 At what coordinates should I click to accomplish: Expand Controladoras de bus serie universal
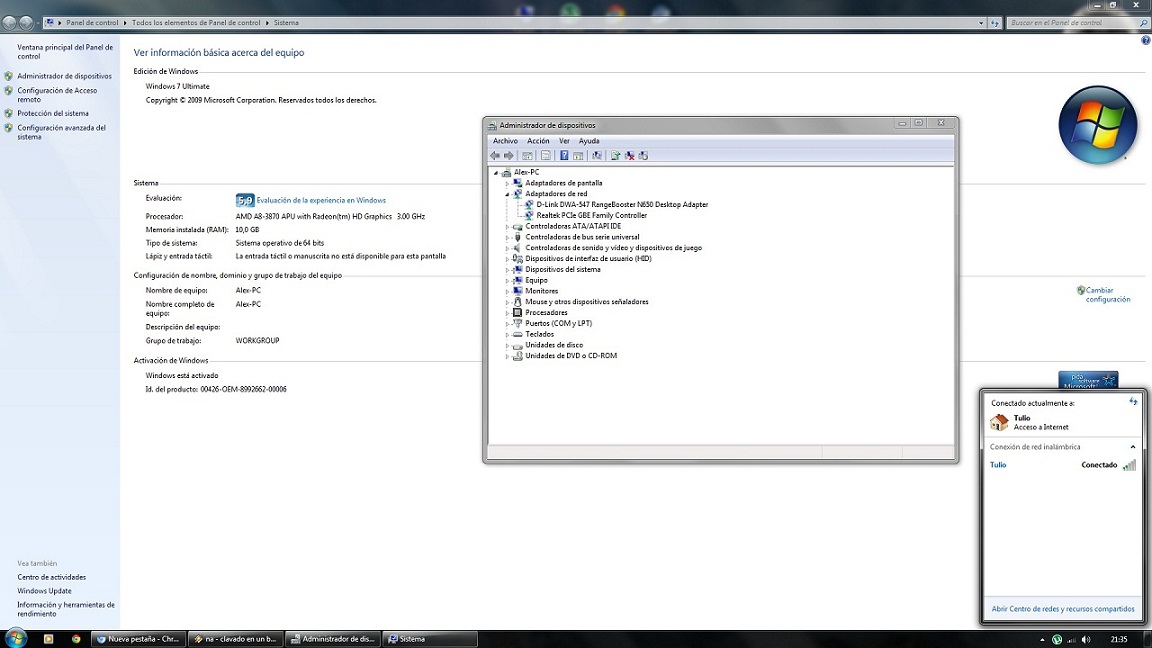coord(507,237)
